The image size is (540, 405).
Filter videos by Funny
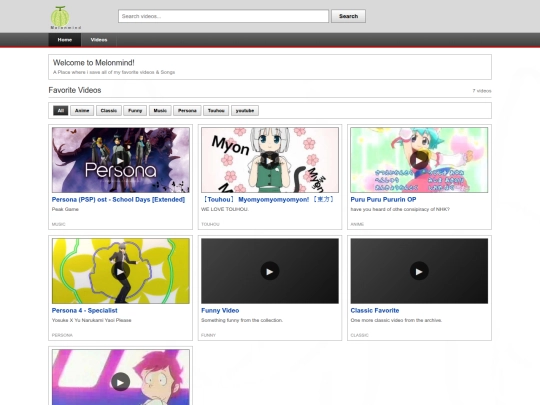tap(135, 111)
